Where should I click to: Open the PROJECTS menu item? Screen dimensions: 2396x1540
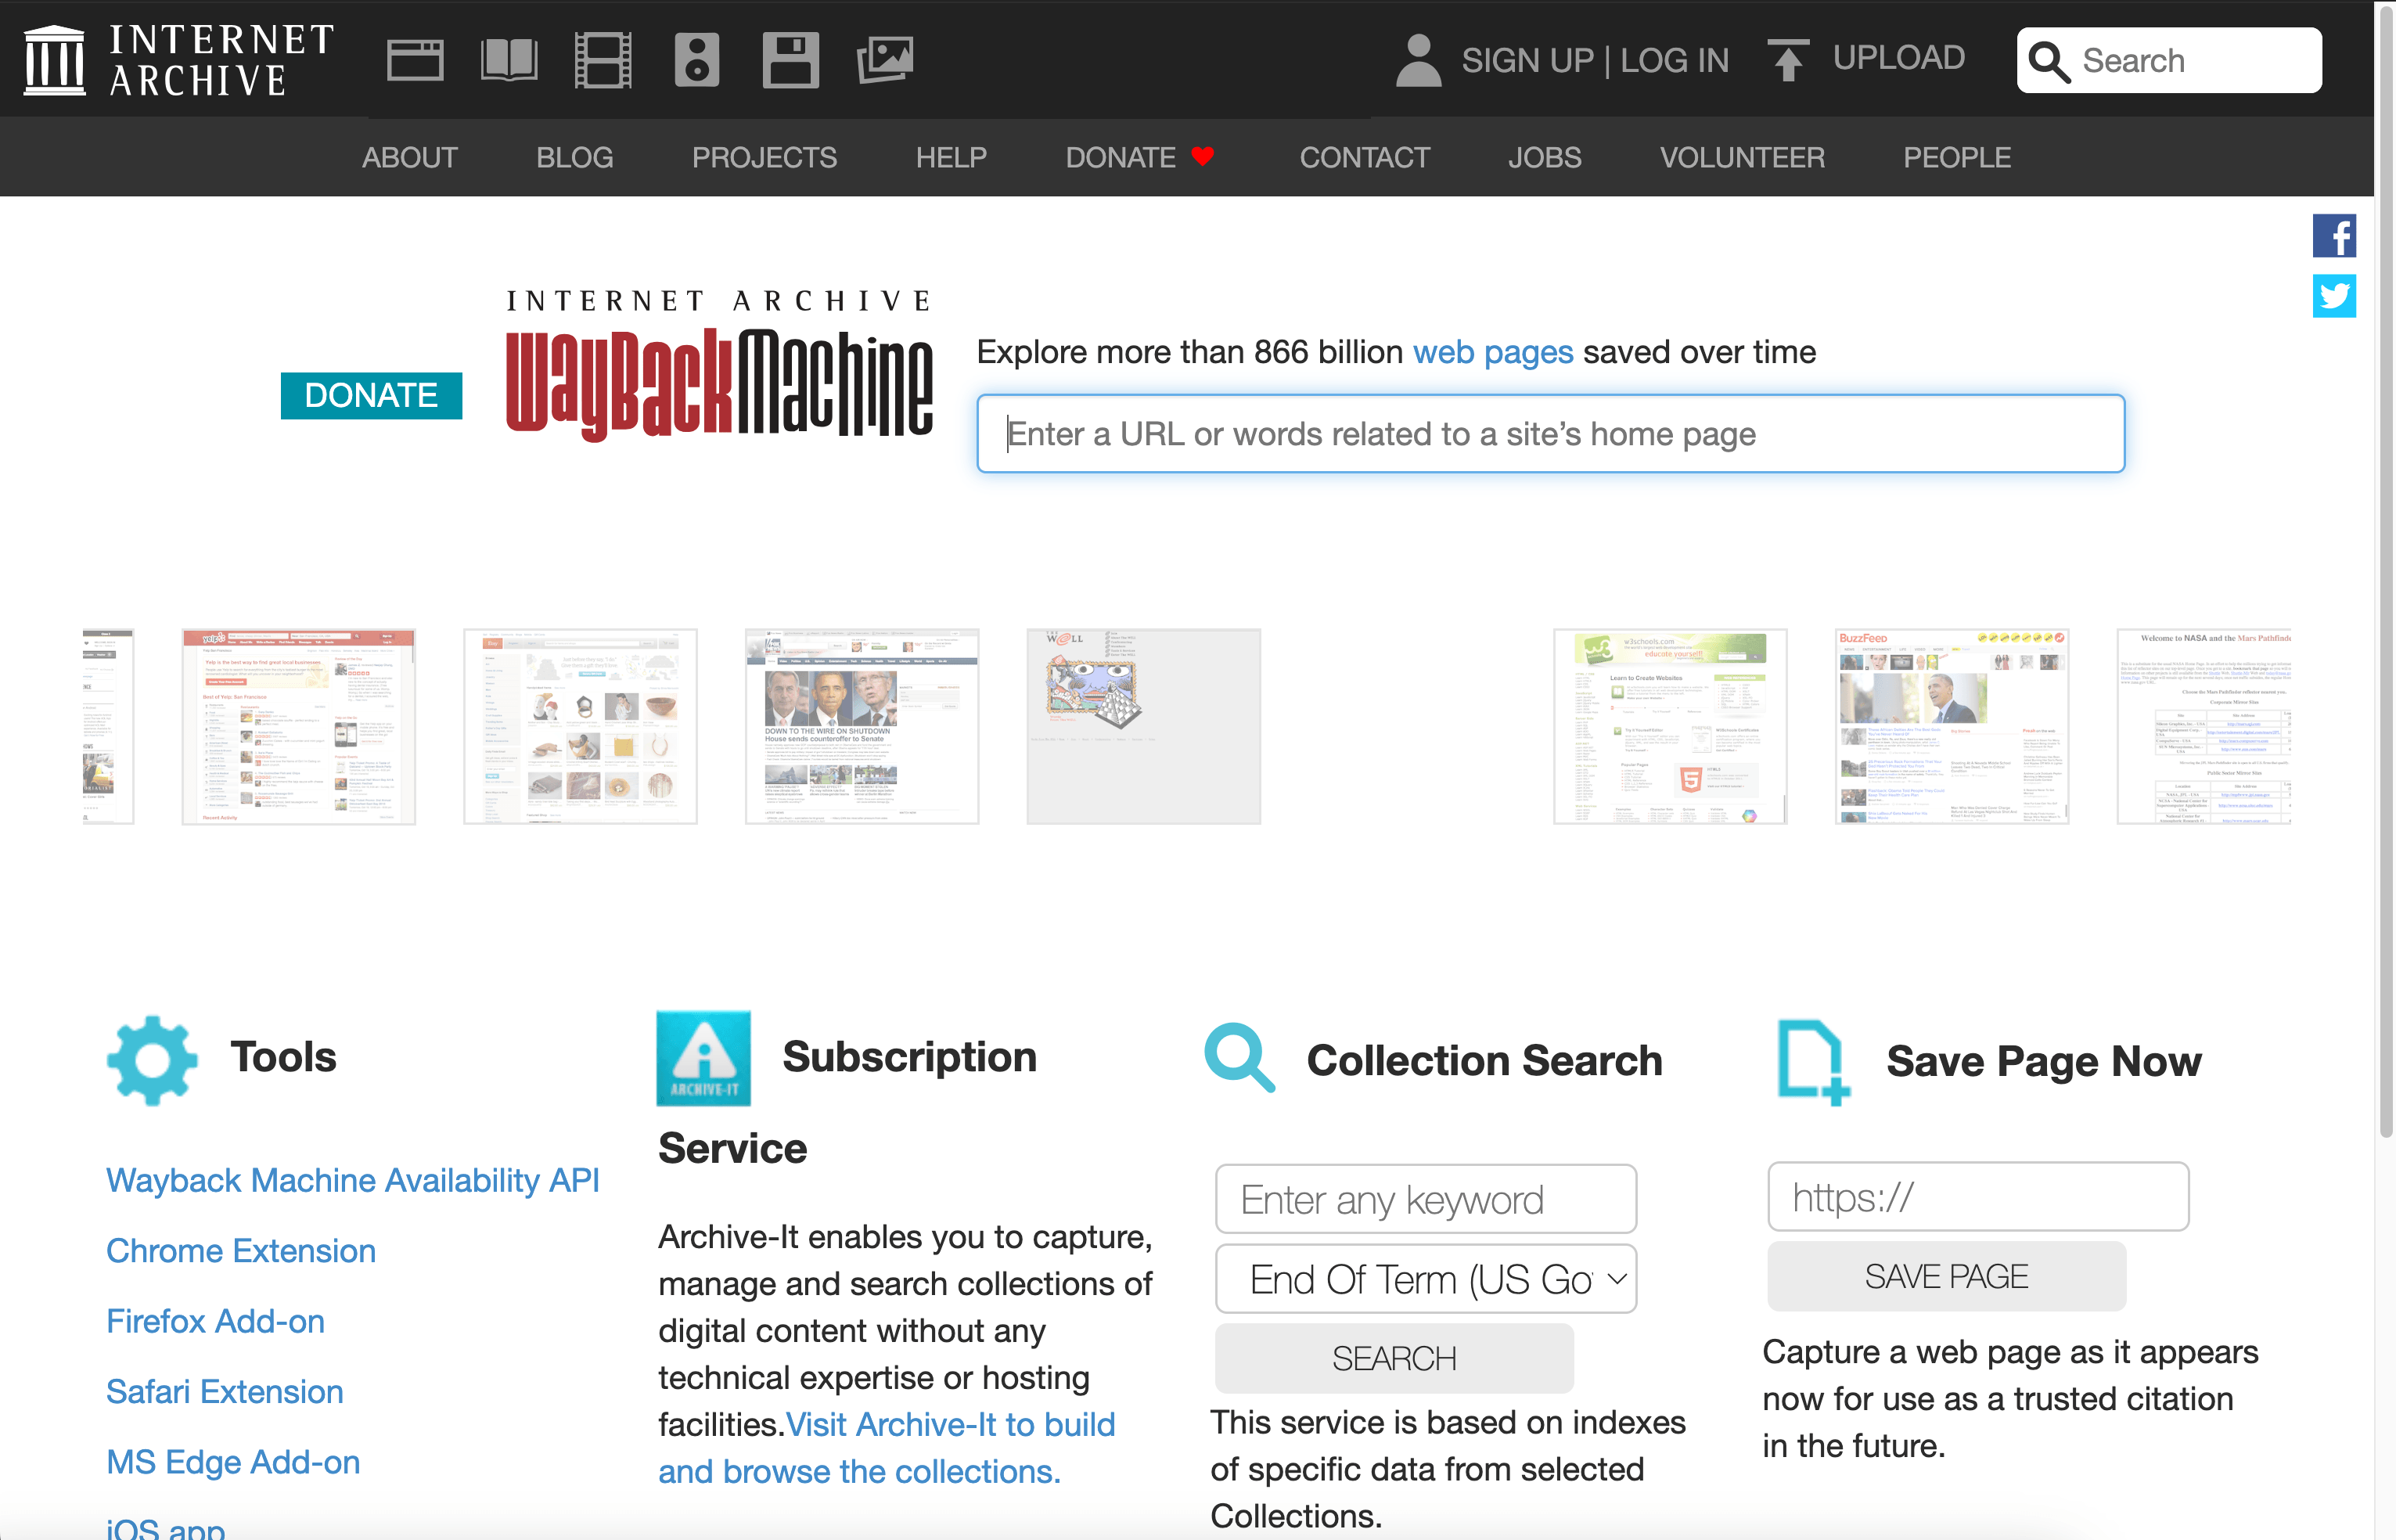pos(764,157)
